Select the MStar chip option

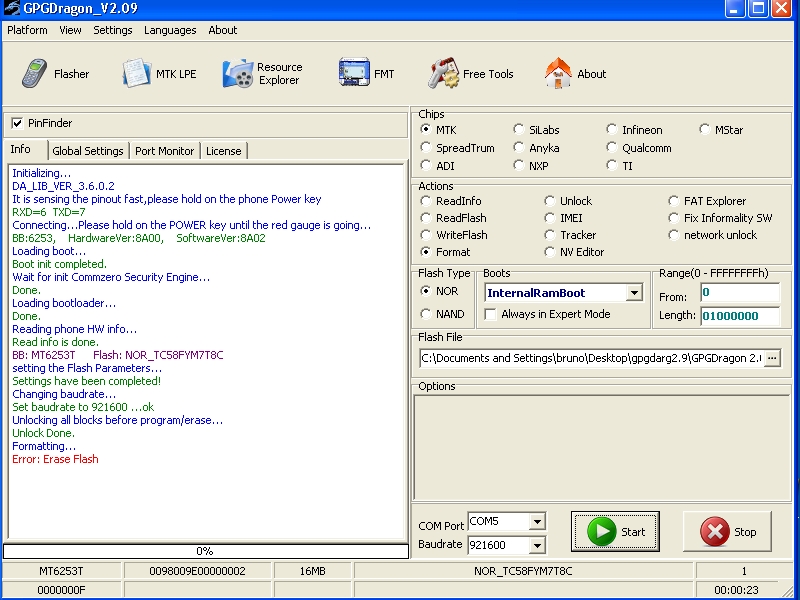point(705,129)
